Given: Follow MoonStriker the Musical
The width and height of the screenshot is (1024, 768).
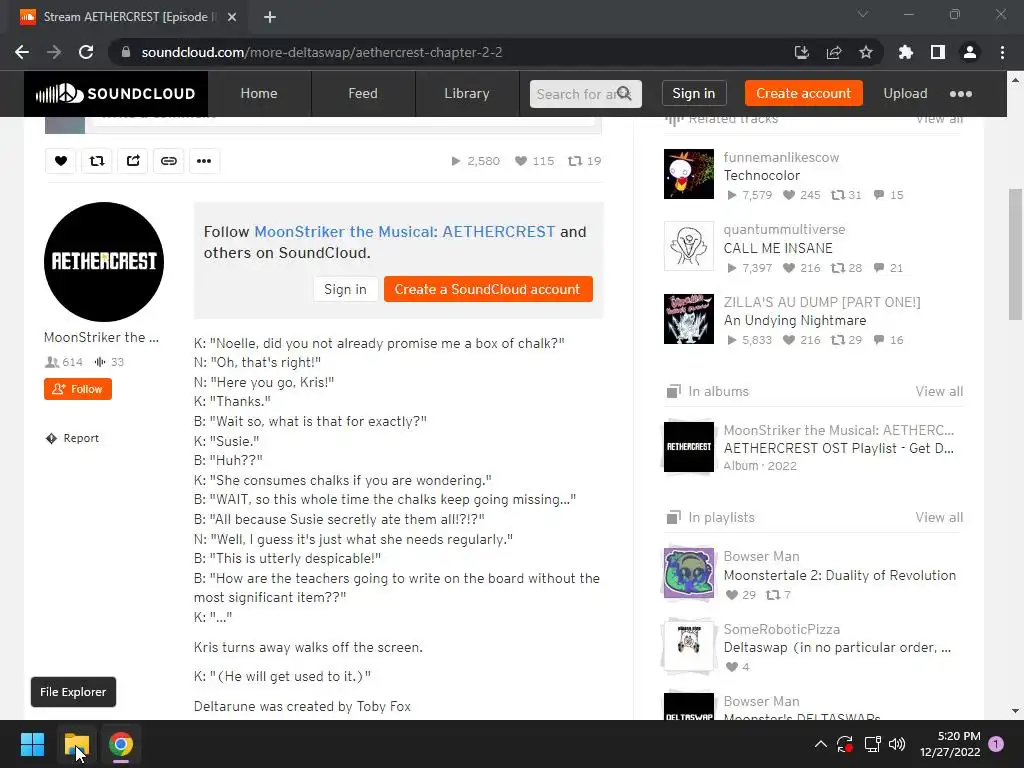Looking at the screenshot, I should (x=78, y=389).
